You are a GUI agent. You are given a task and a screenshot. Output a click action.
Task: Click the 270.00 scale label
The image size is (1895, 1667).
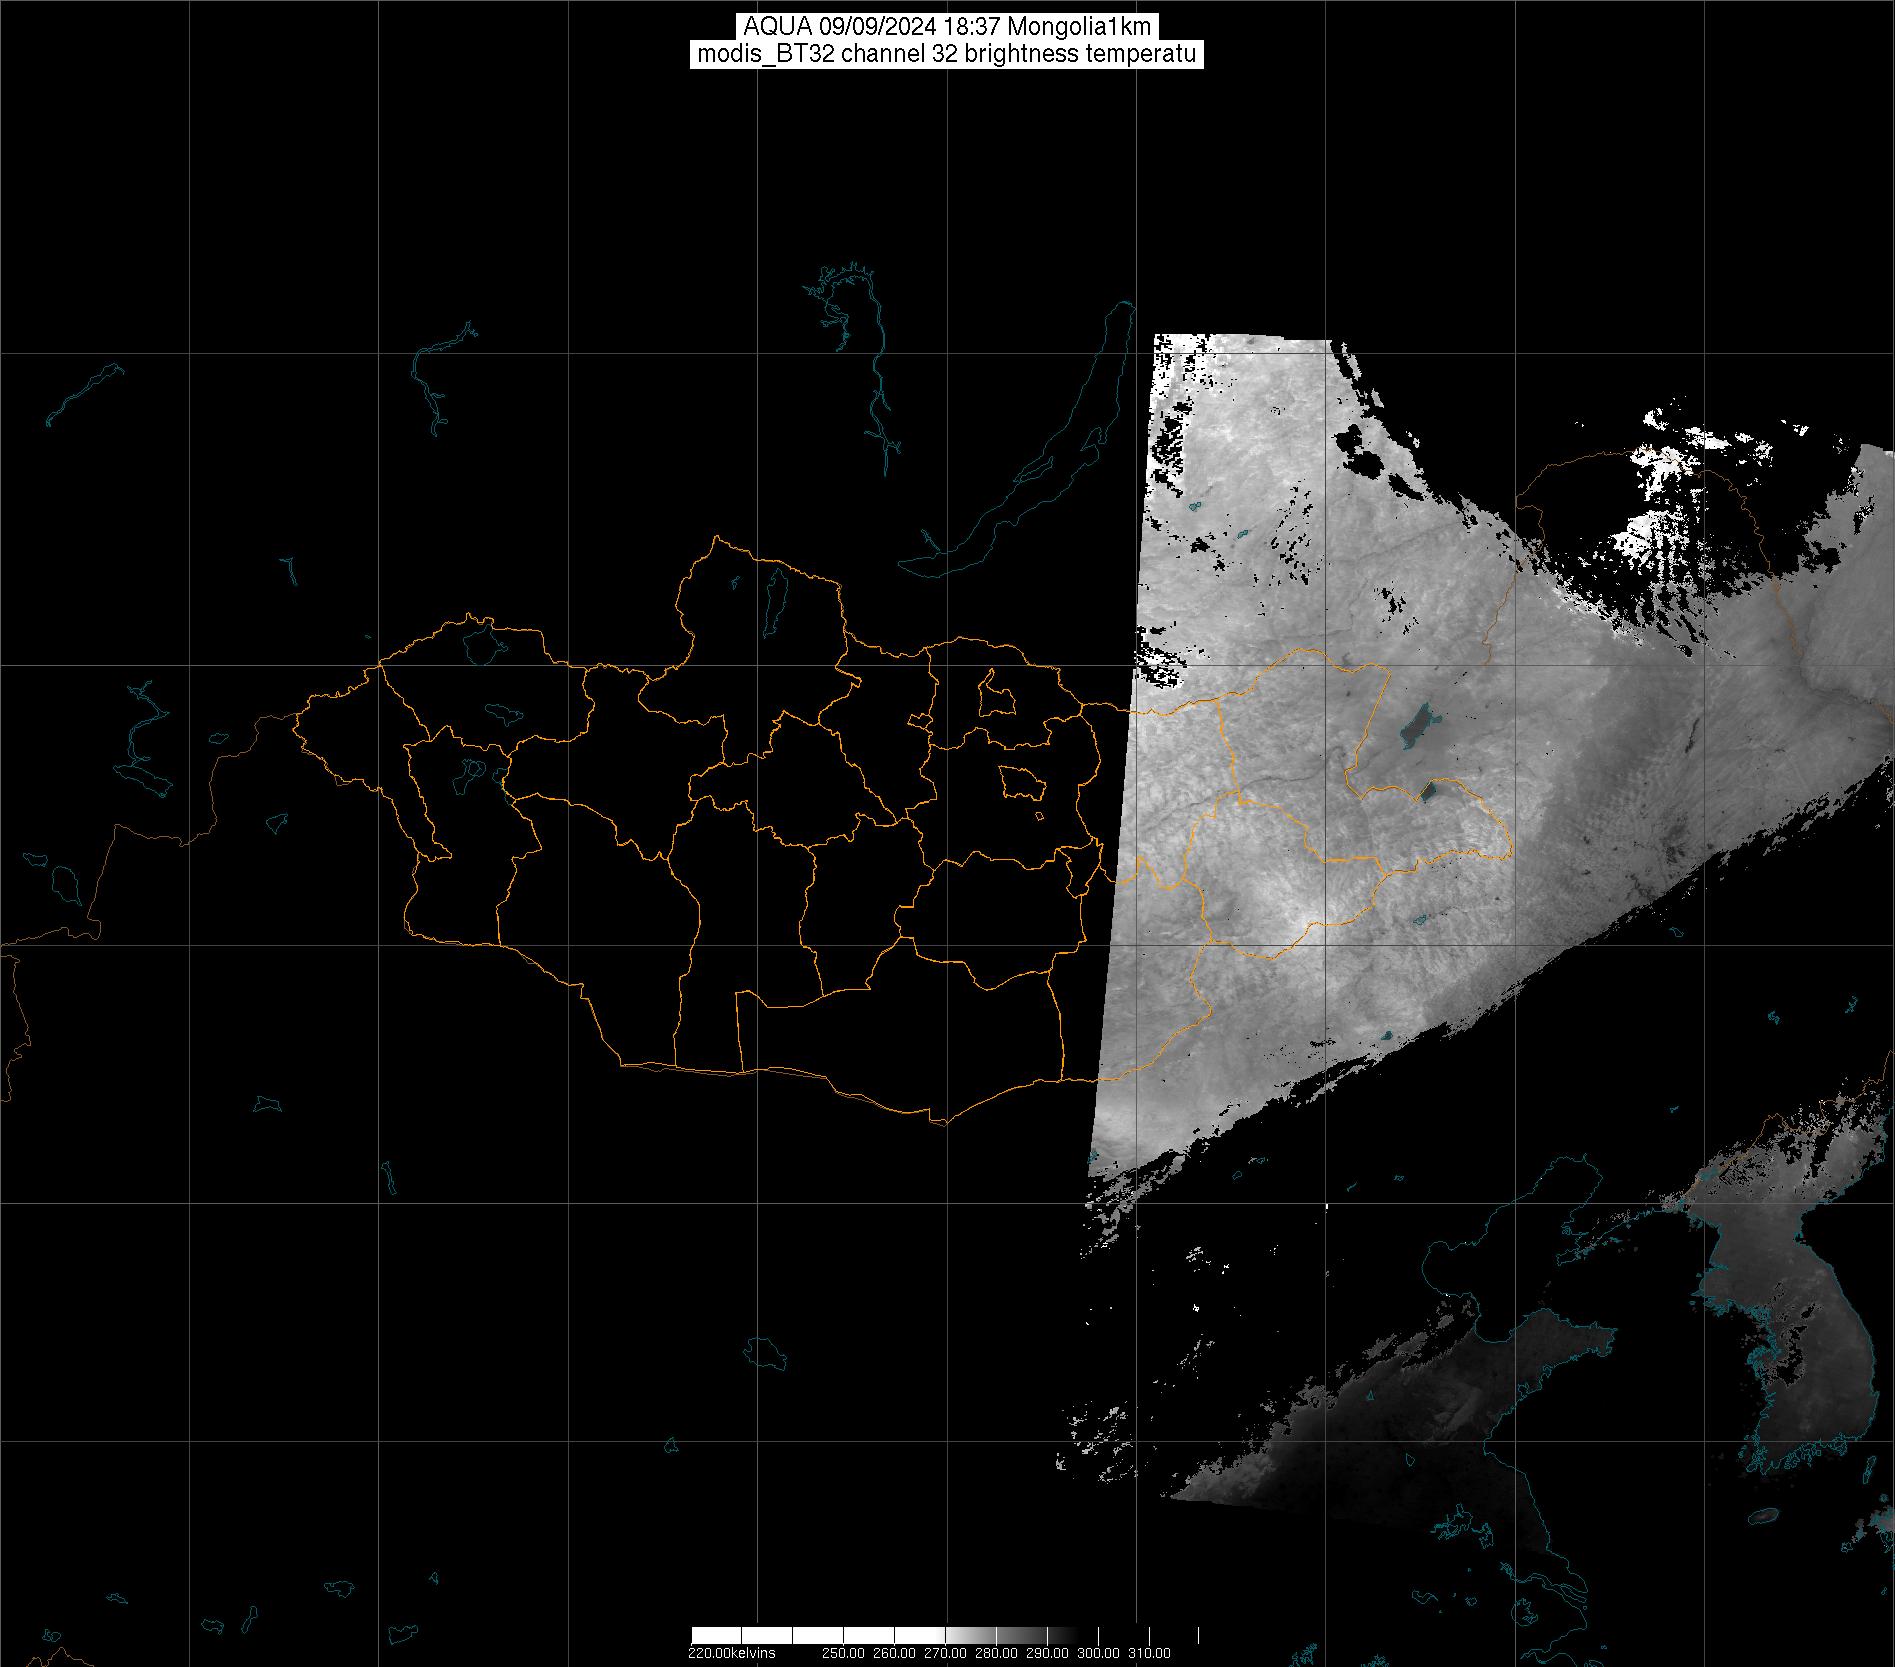946,1653
